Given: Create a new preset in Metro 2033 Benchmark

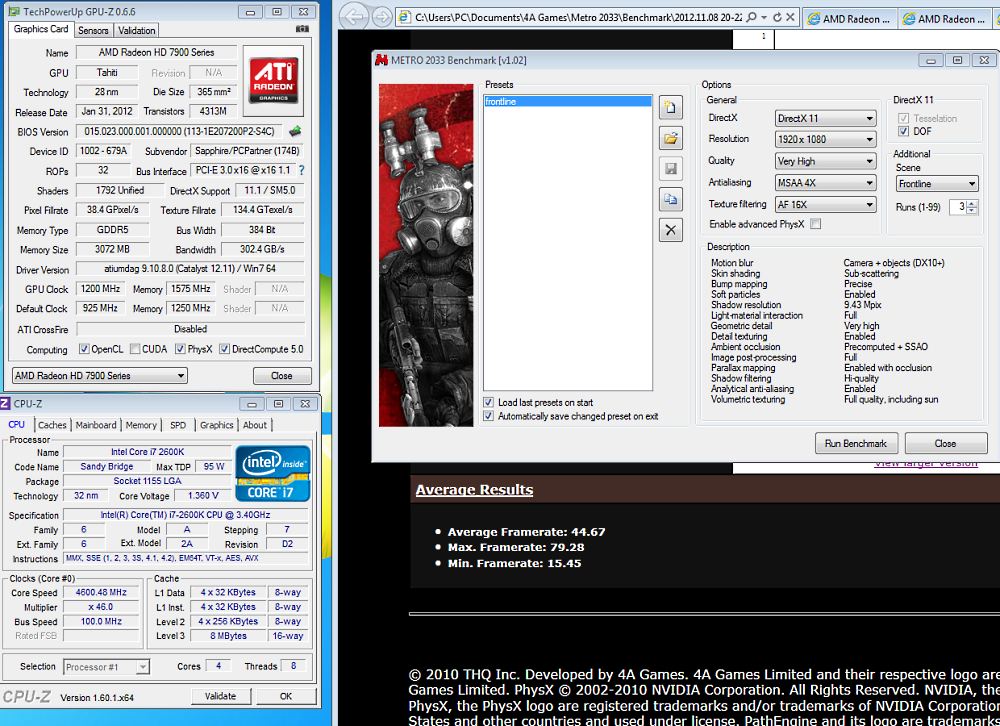Looking at the screenshot, I should pyautogui.click(x=670, y=107).
